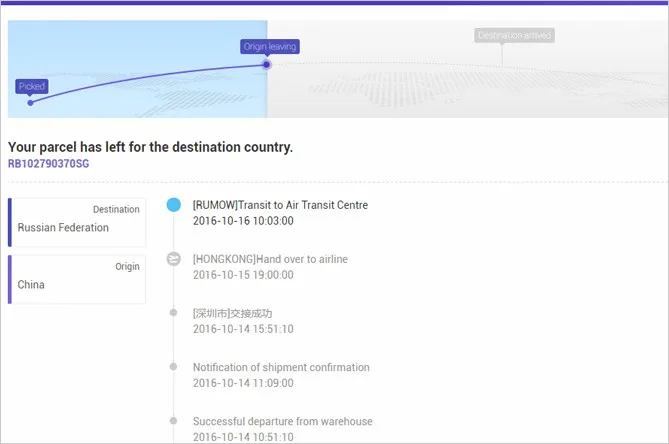Viewport: 669px width, 444px height.
Task: Click the dot beside 交接成功 entry
Action: [173, 313]
